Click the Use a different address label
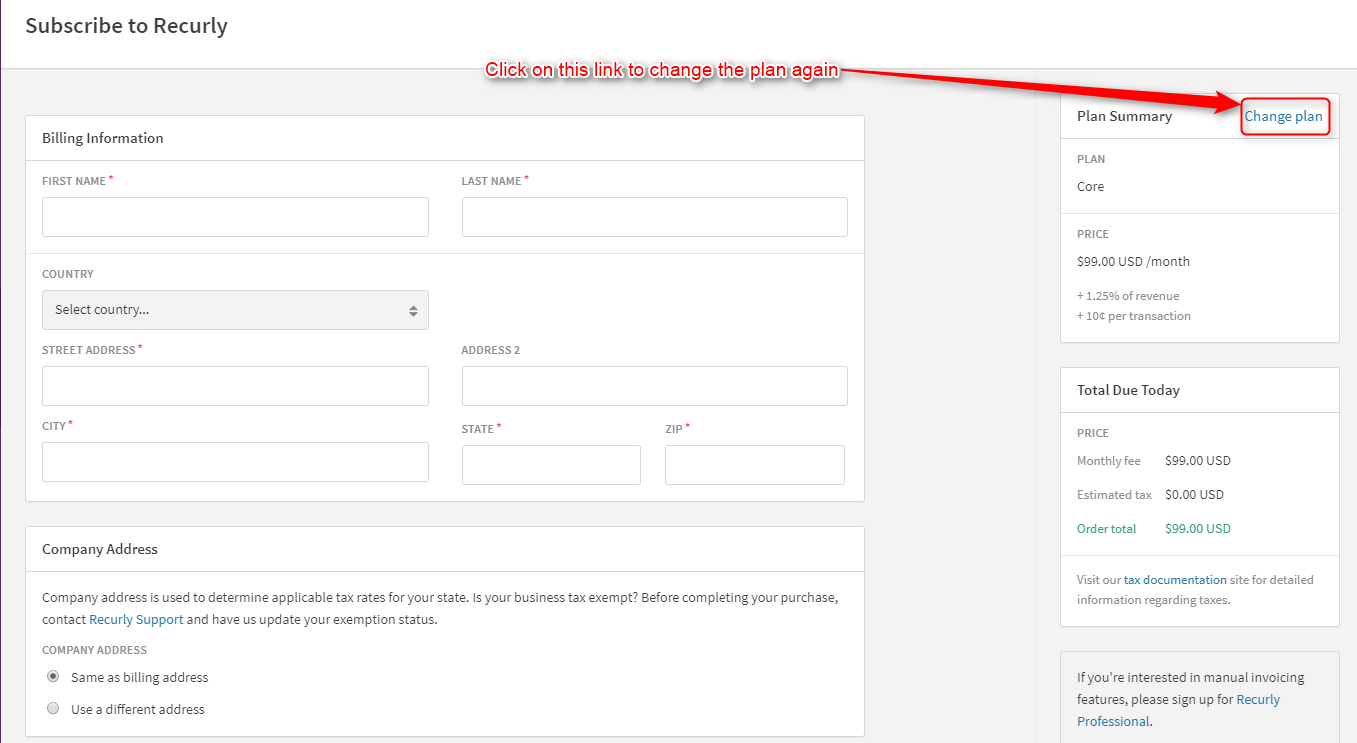Image resolution: width=1357 pixels, height=743 pixels. pyautogui.click(x=138, y=709)
